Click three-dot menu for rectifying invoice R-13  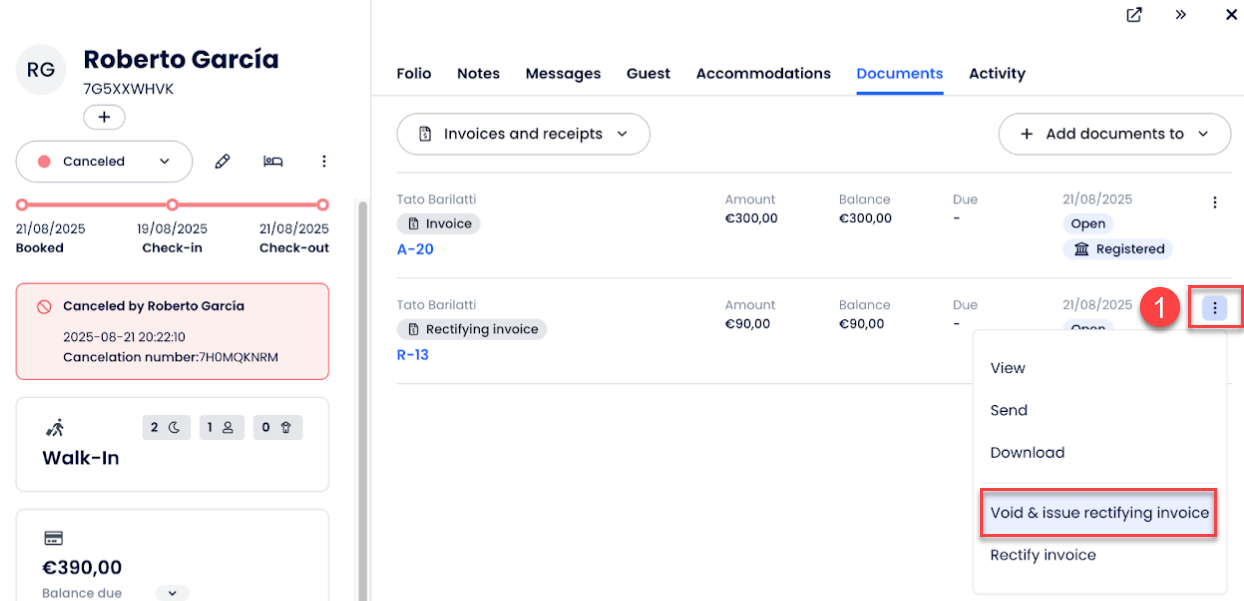pyautogui.click(x=1214, y=308)
